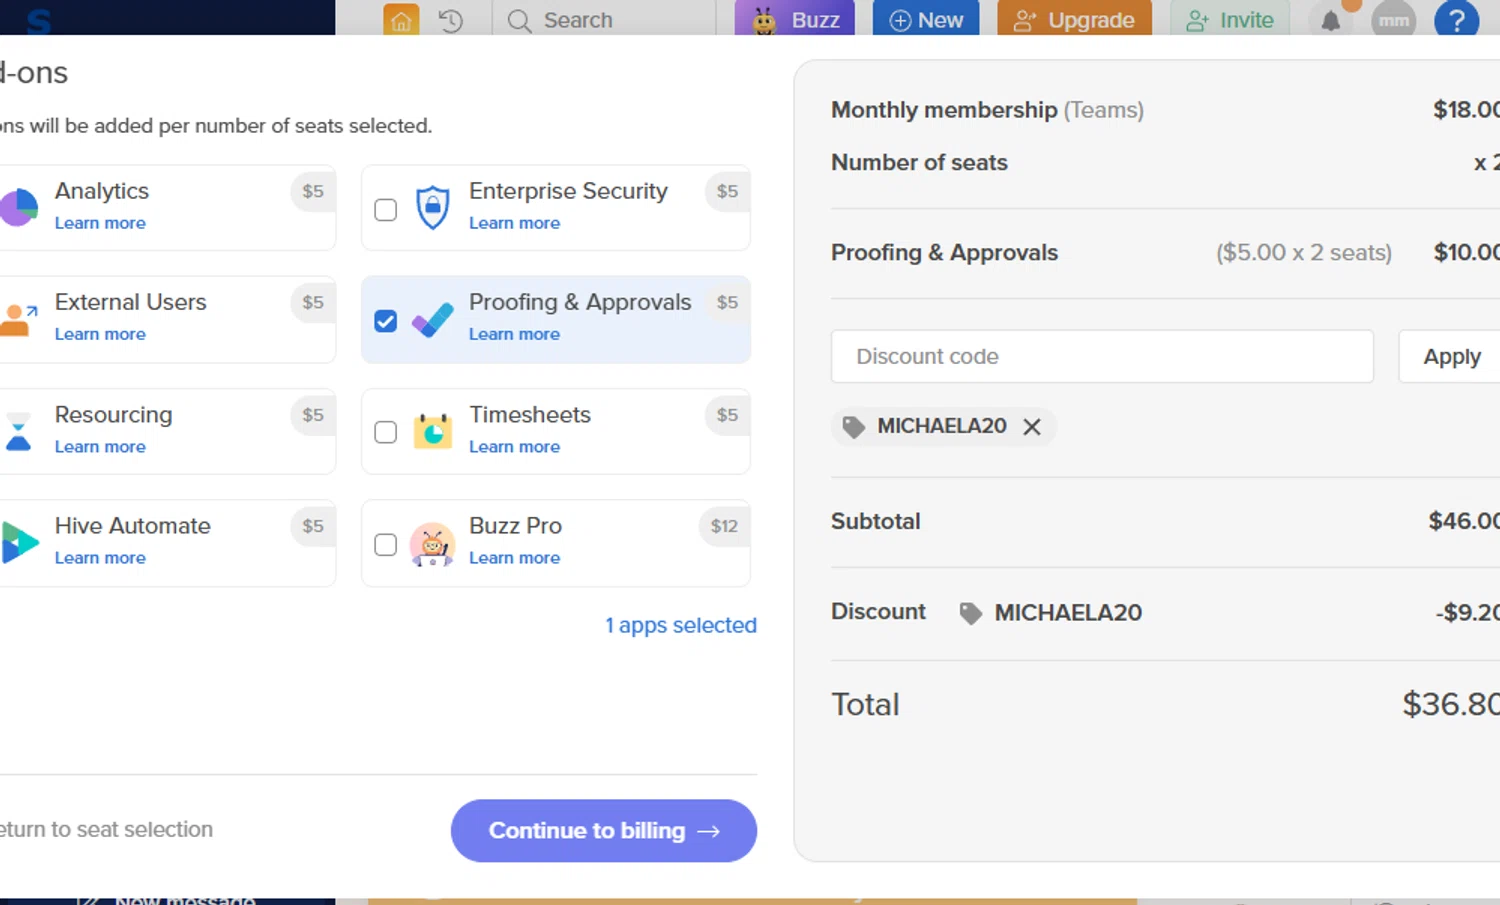The width and height of the screenshot is (1500, 905).
Task: Click the Analytics $5 price badge
Action: (313, 191)
